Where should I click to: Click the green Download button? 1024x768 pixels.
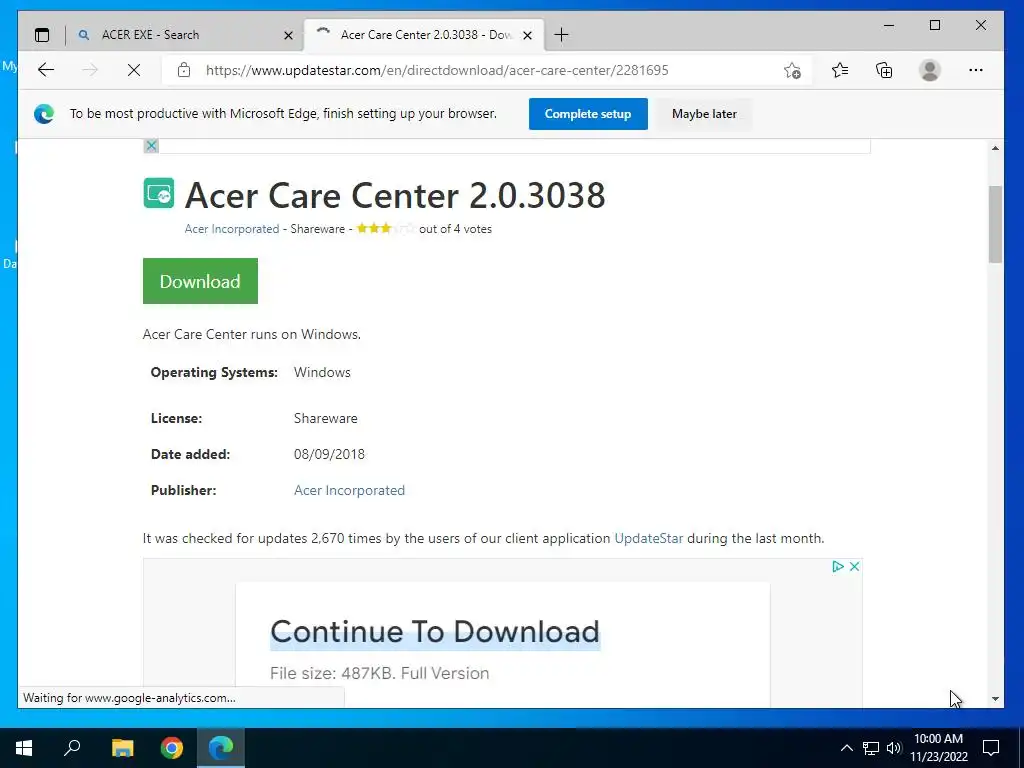point(200,281)
